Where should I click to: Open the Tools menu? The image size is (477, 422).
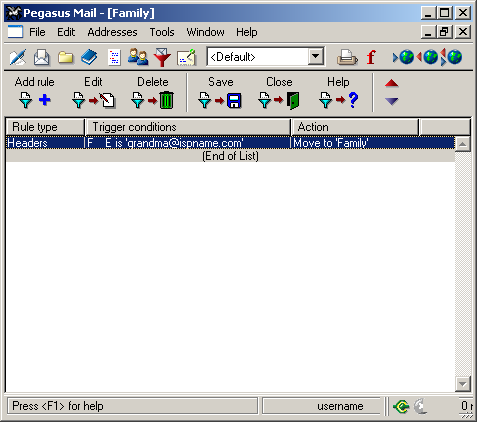[162, 32]
